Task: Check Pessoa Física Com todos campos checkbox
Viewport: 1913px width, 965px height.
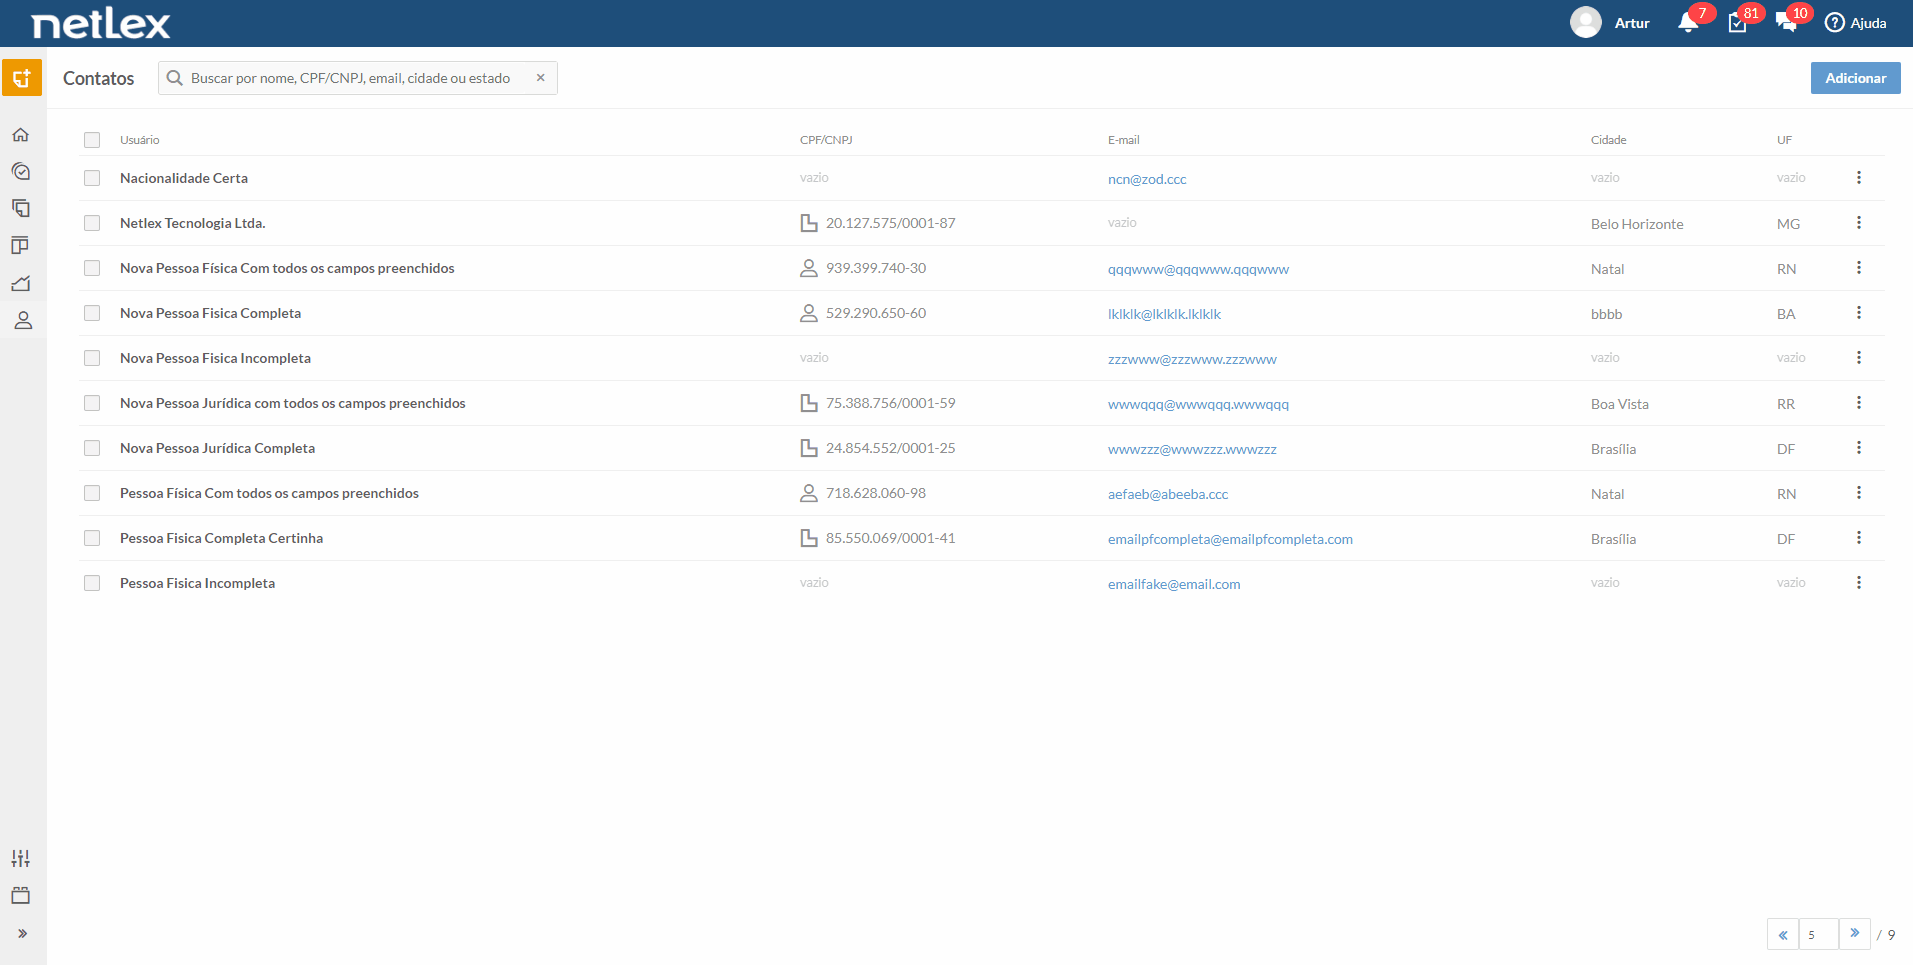Action: tap(92, 493)
